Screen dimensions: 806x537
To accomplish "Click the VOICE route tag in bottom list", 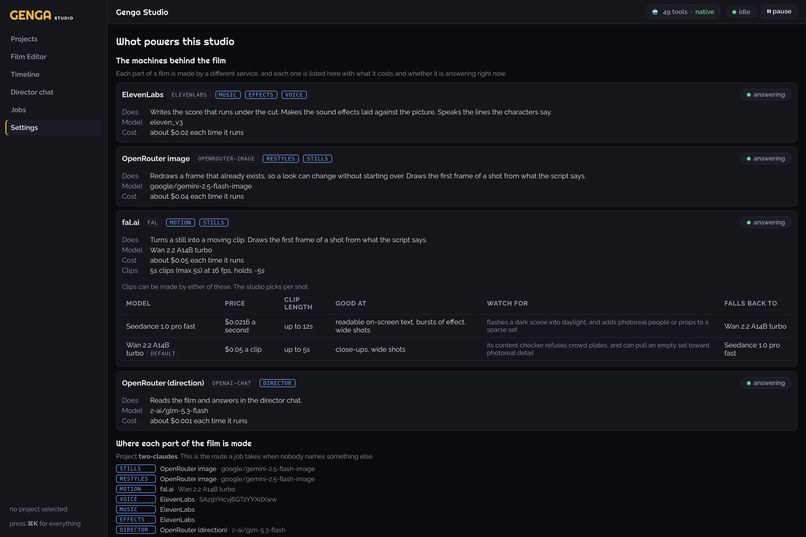I will (136, 499).
